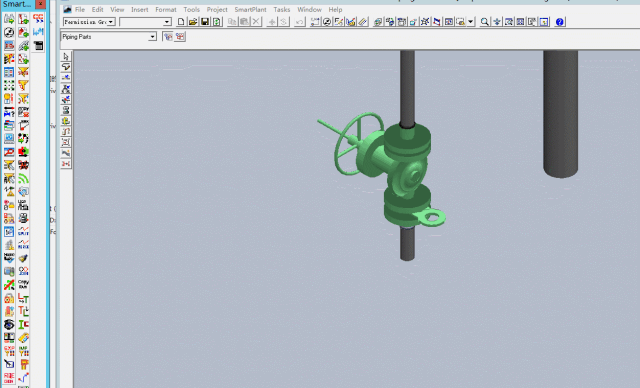The height and width of the screenshot is (388, 640).
Task: Open the Window menu
Action: [309, 9]
